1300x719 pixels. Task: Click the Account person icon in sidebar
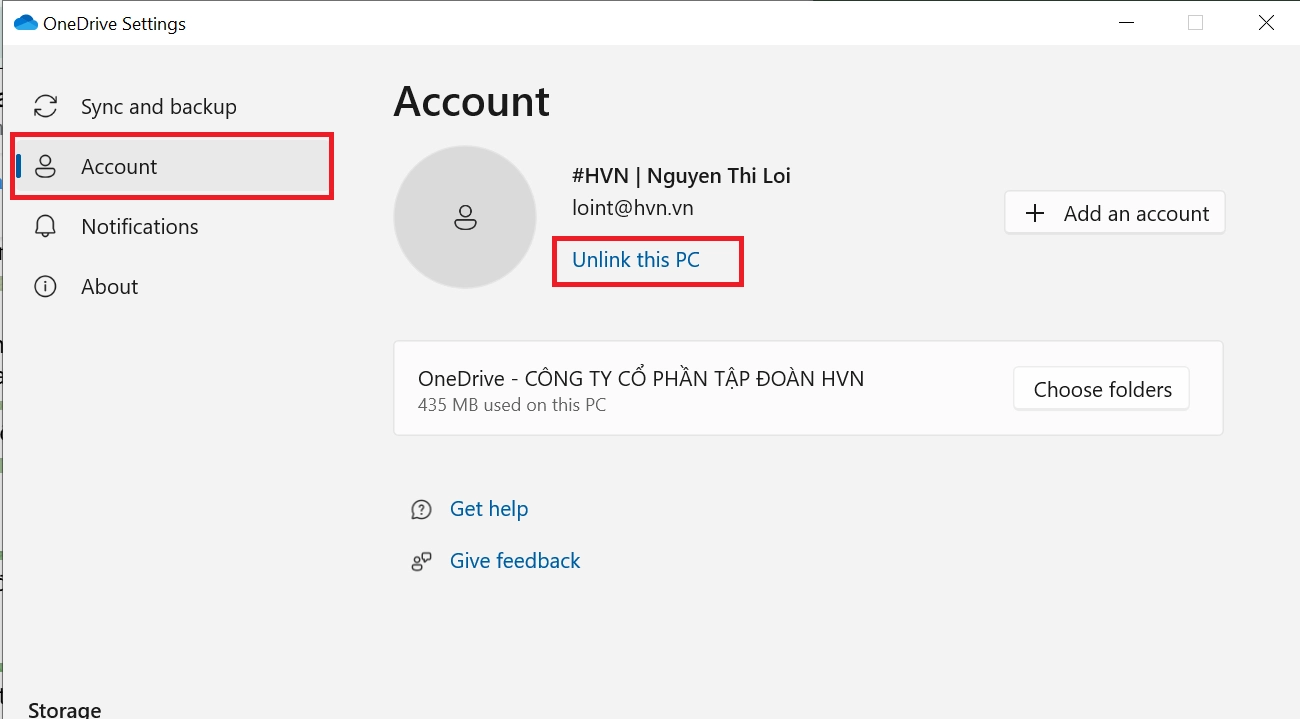[45, 167]
